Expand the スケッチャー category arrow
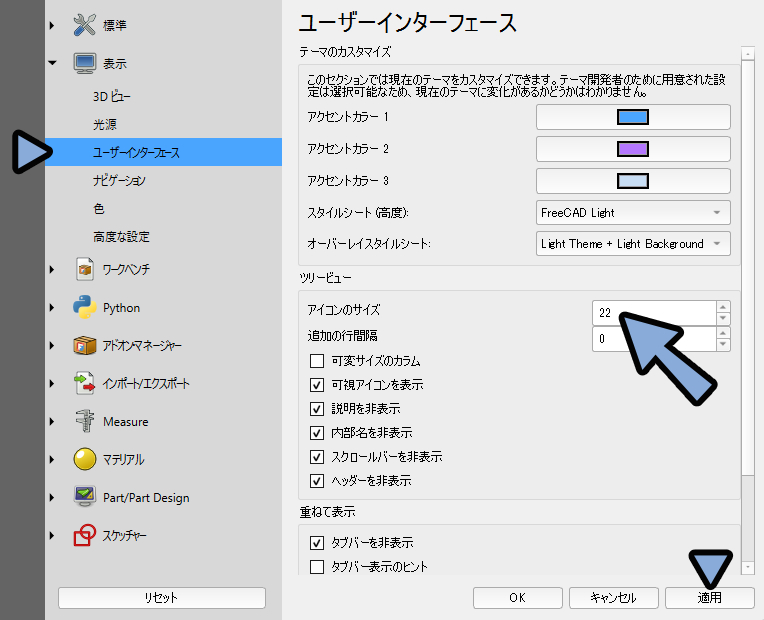 [x=52, y=536]
